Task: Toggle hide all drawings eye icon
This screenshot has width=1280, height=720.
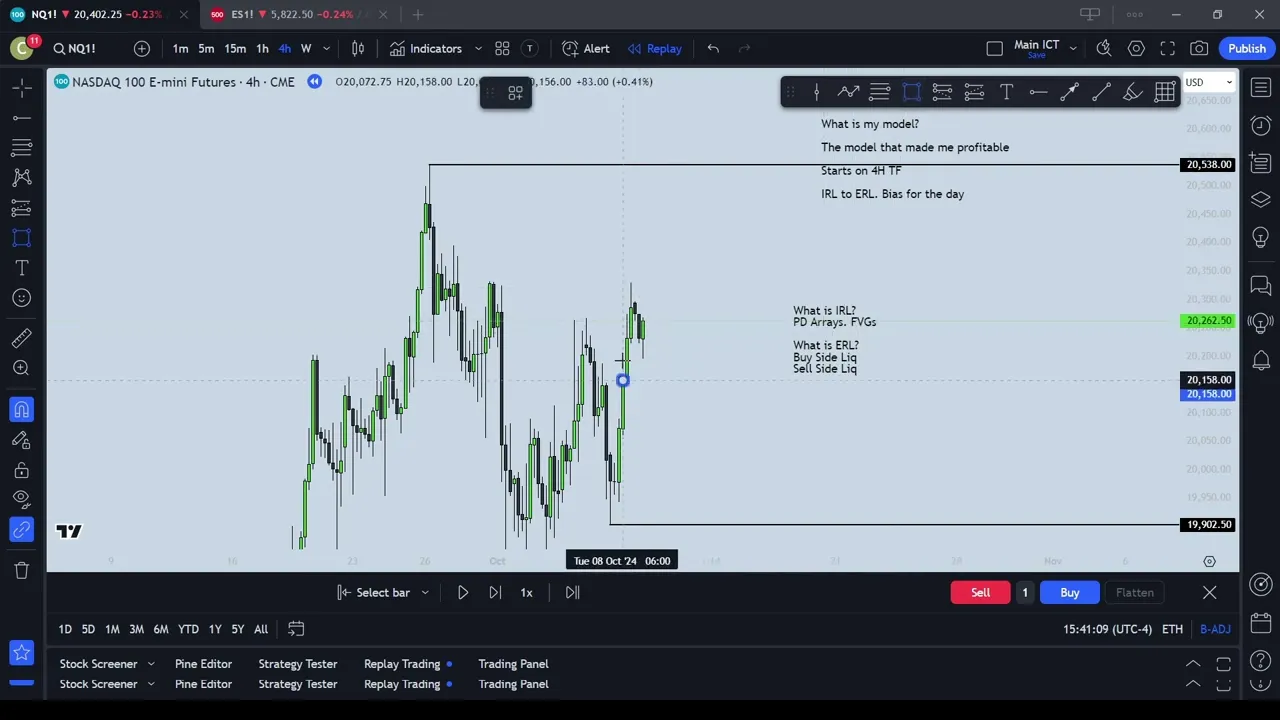Action: tap(21, 499)
